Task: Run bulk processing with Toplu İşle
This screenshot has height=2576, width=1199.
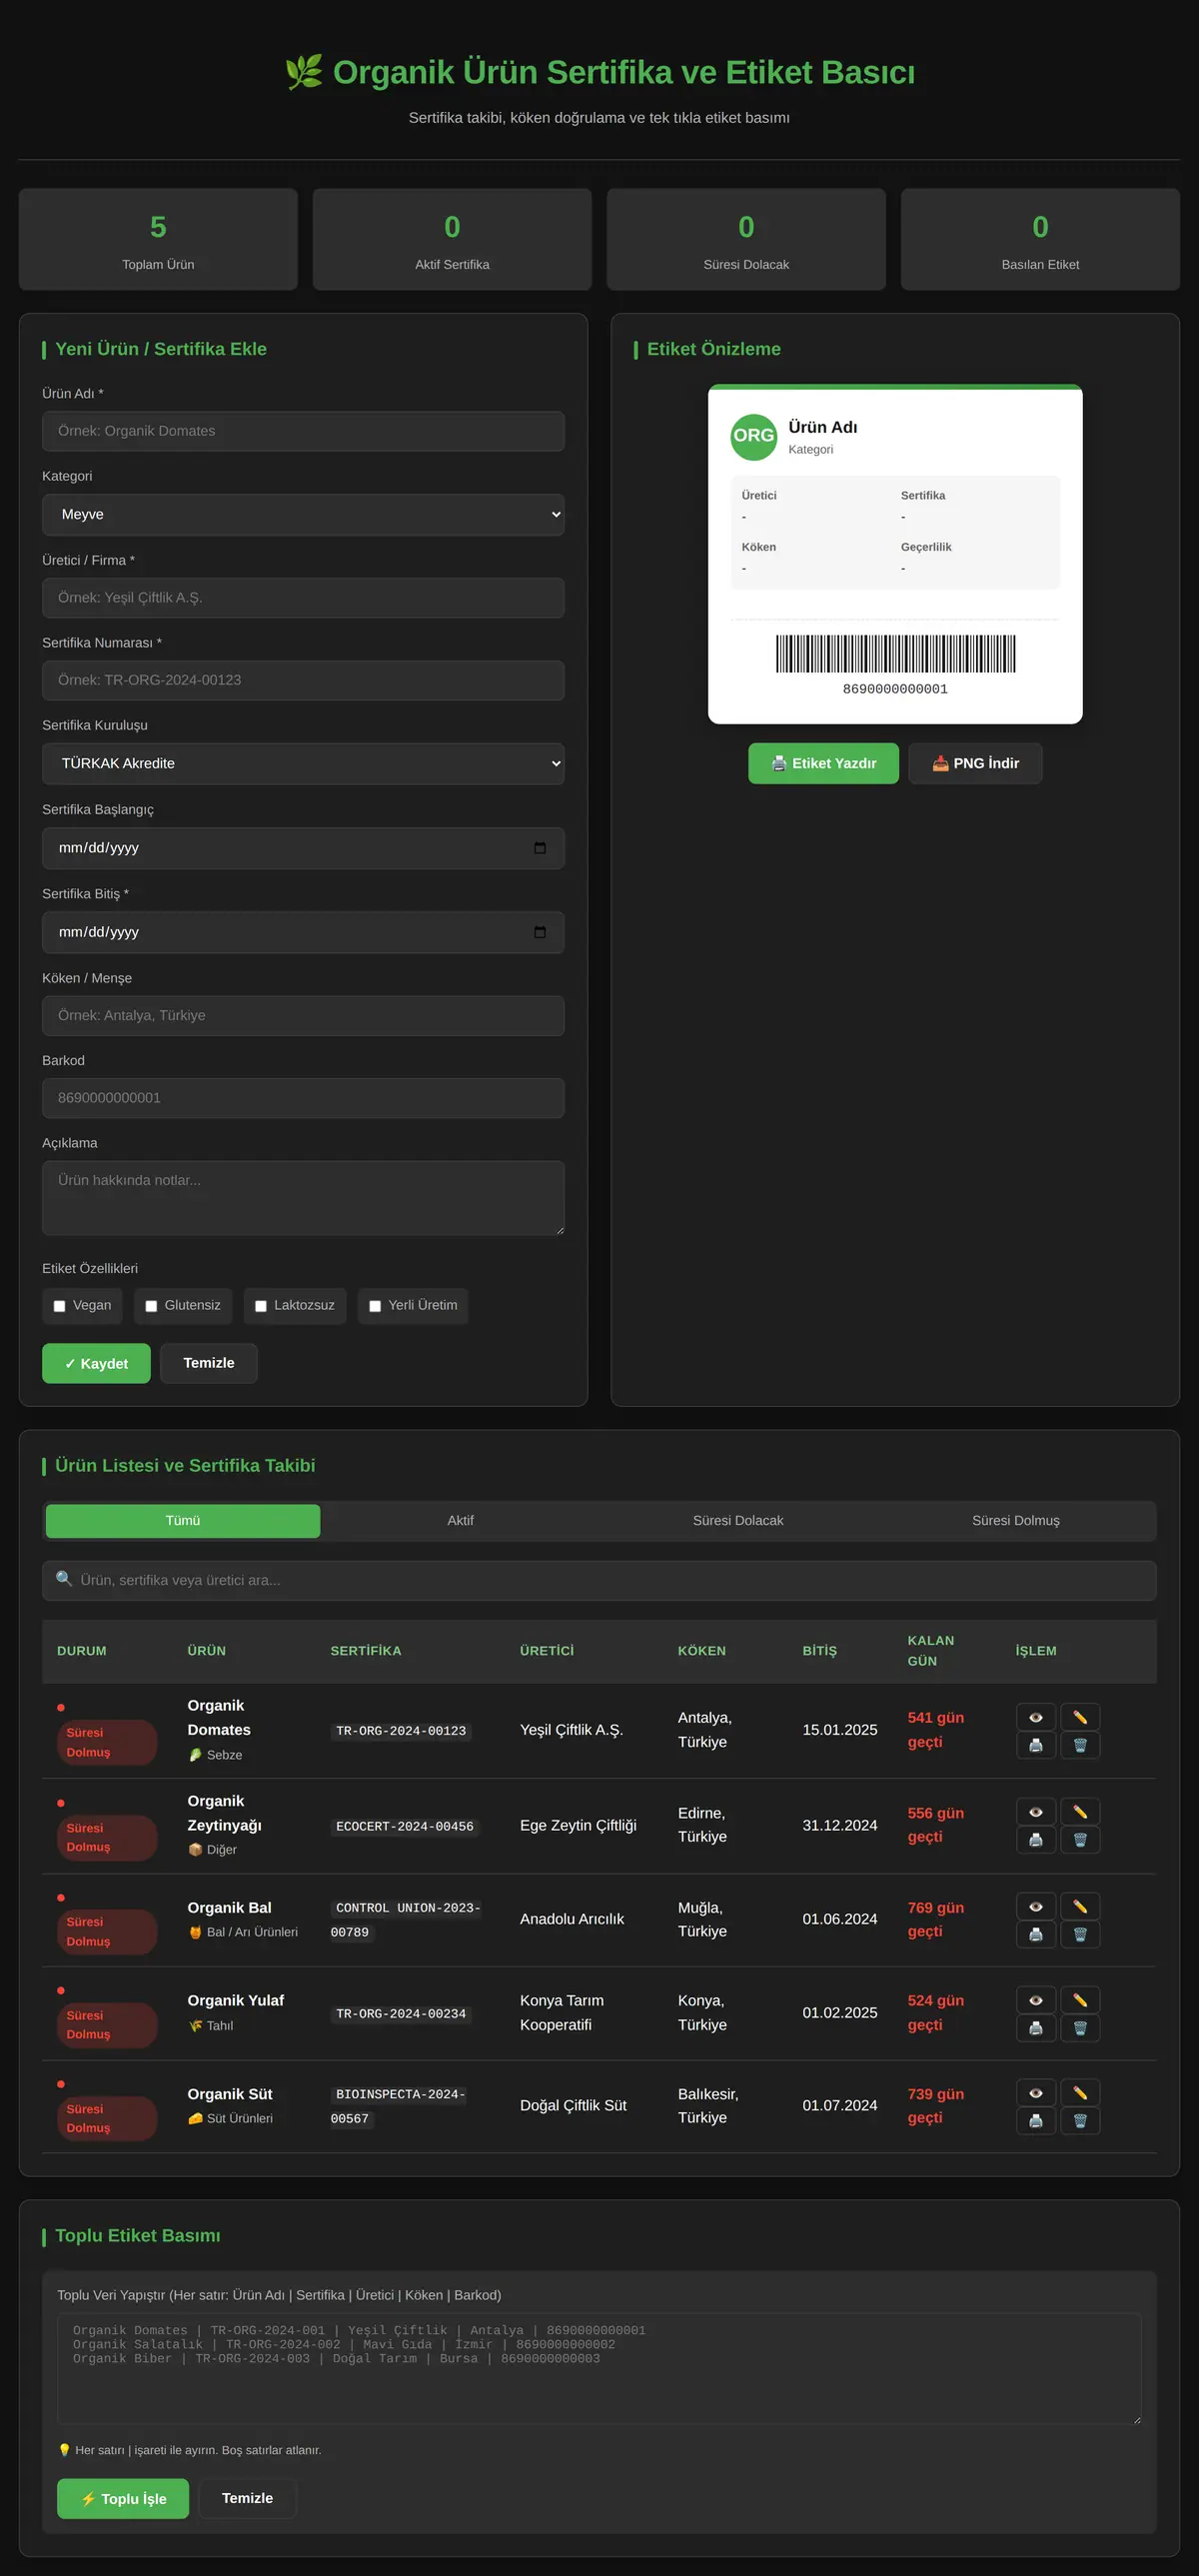Action: click(123, 2498)
